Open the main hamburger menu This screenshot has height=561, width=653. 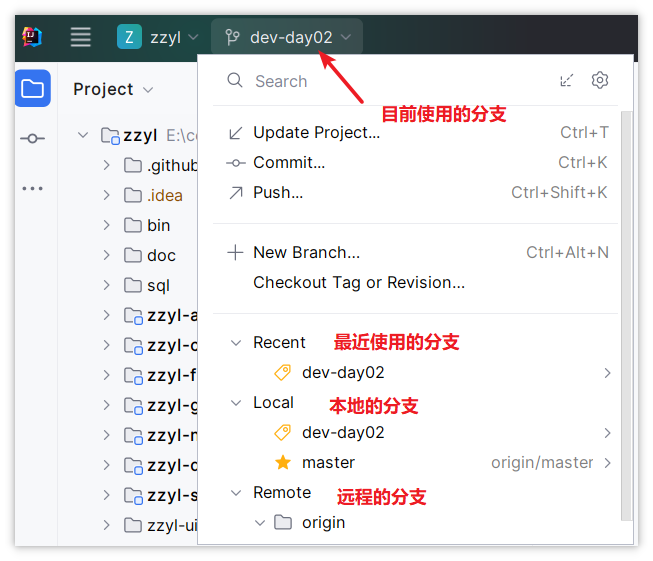(80, 37)
